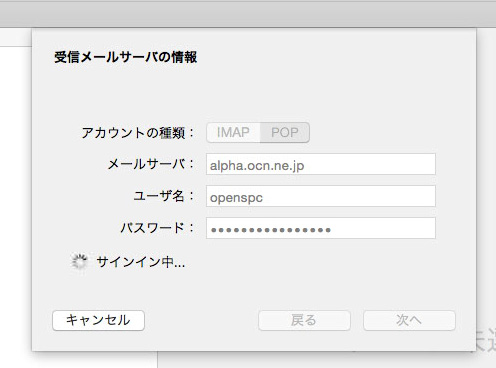Viewport: 496px width, 368px height.
Task: Click the 受信メールサーバの情報 heading
Action: click(x=125, y=57)
